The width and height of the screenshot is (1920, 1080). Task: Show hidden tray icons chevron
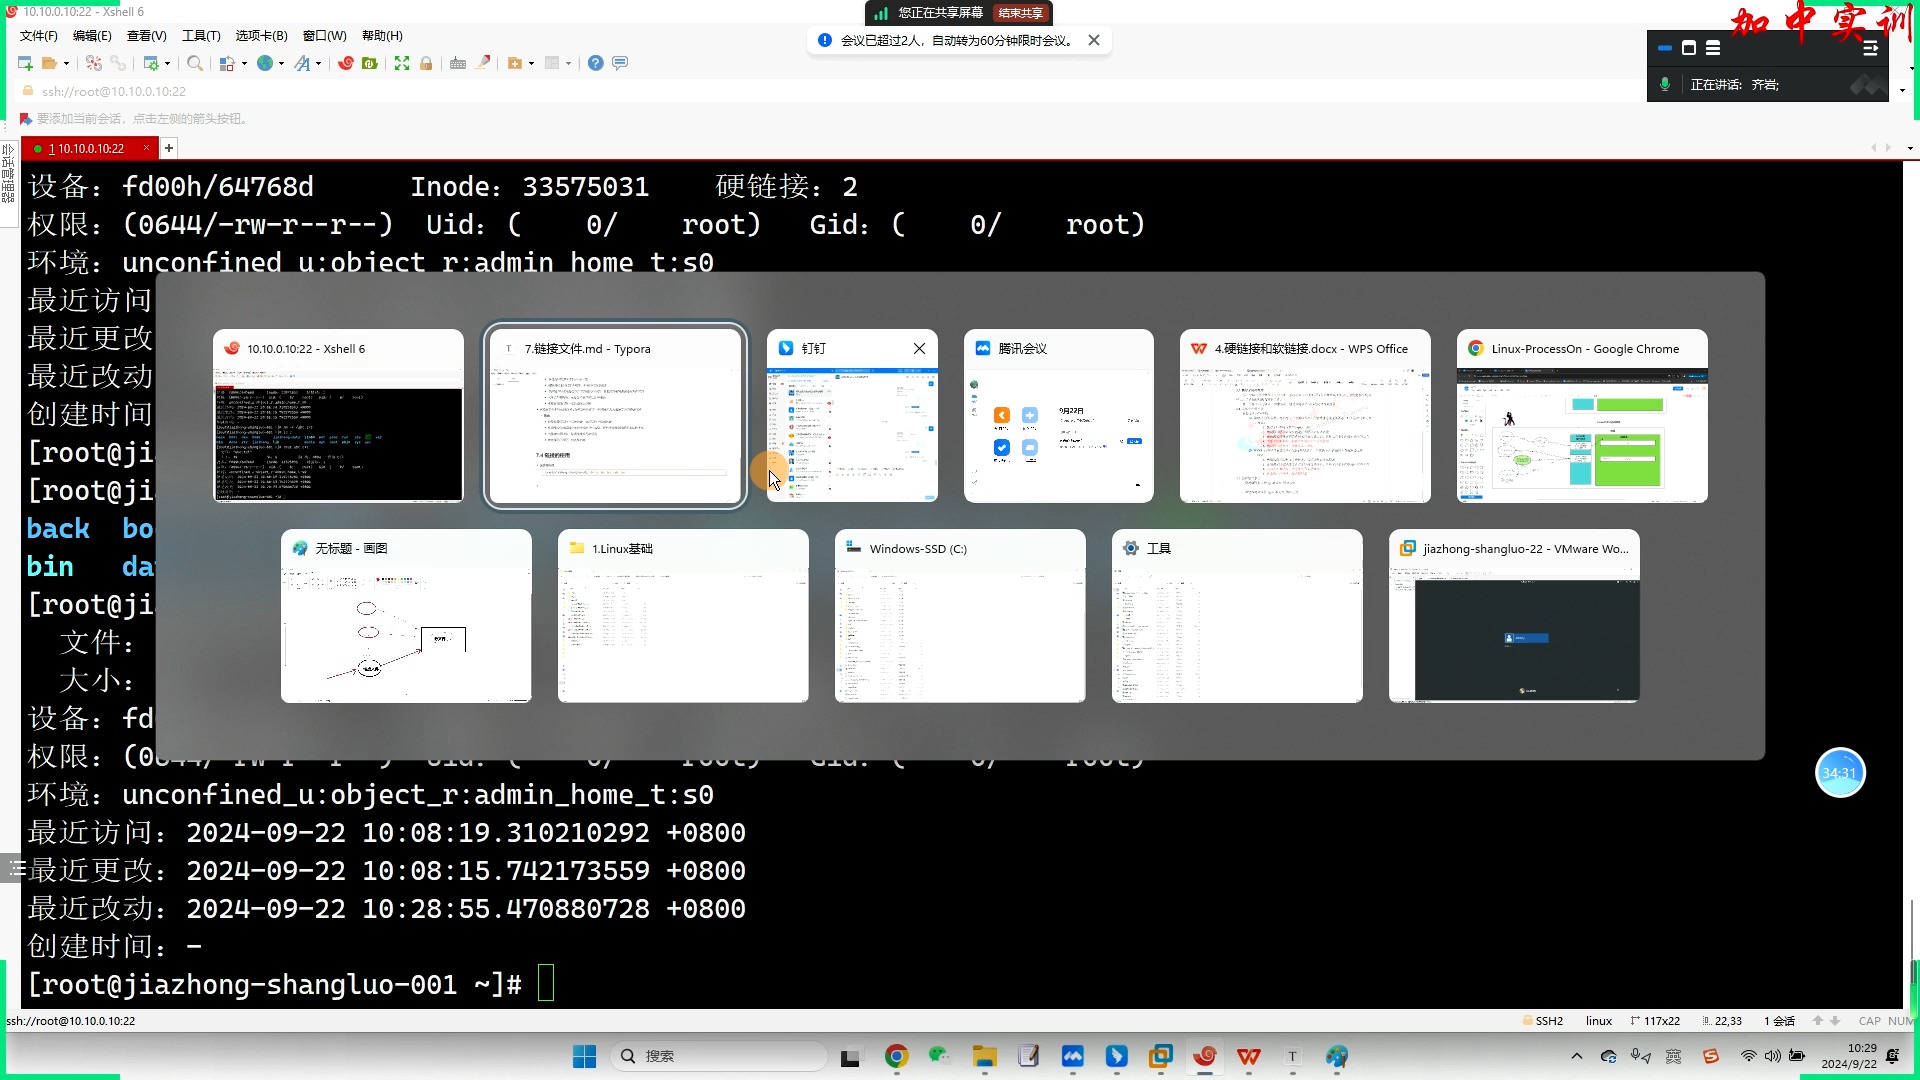(x=1577, y=1056)
